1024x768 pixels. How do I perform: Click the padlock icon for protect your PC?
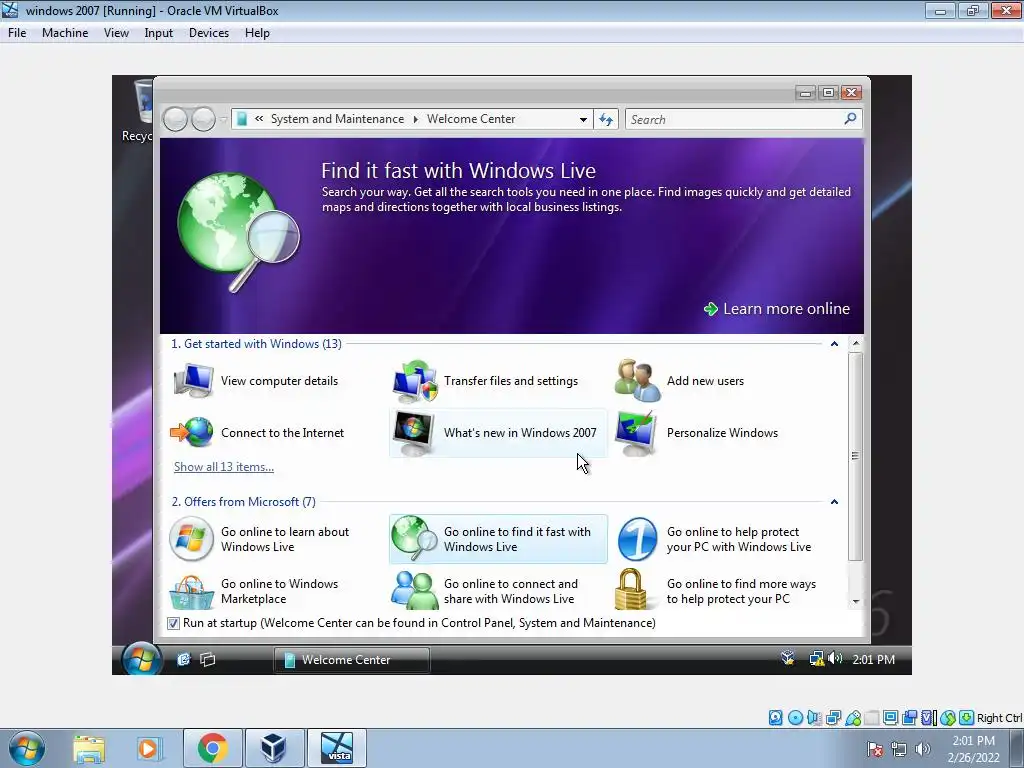(631, 590)
